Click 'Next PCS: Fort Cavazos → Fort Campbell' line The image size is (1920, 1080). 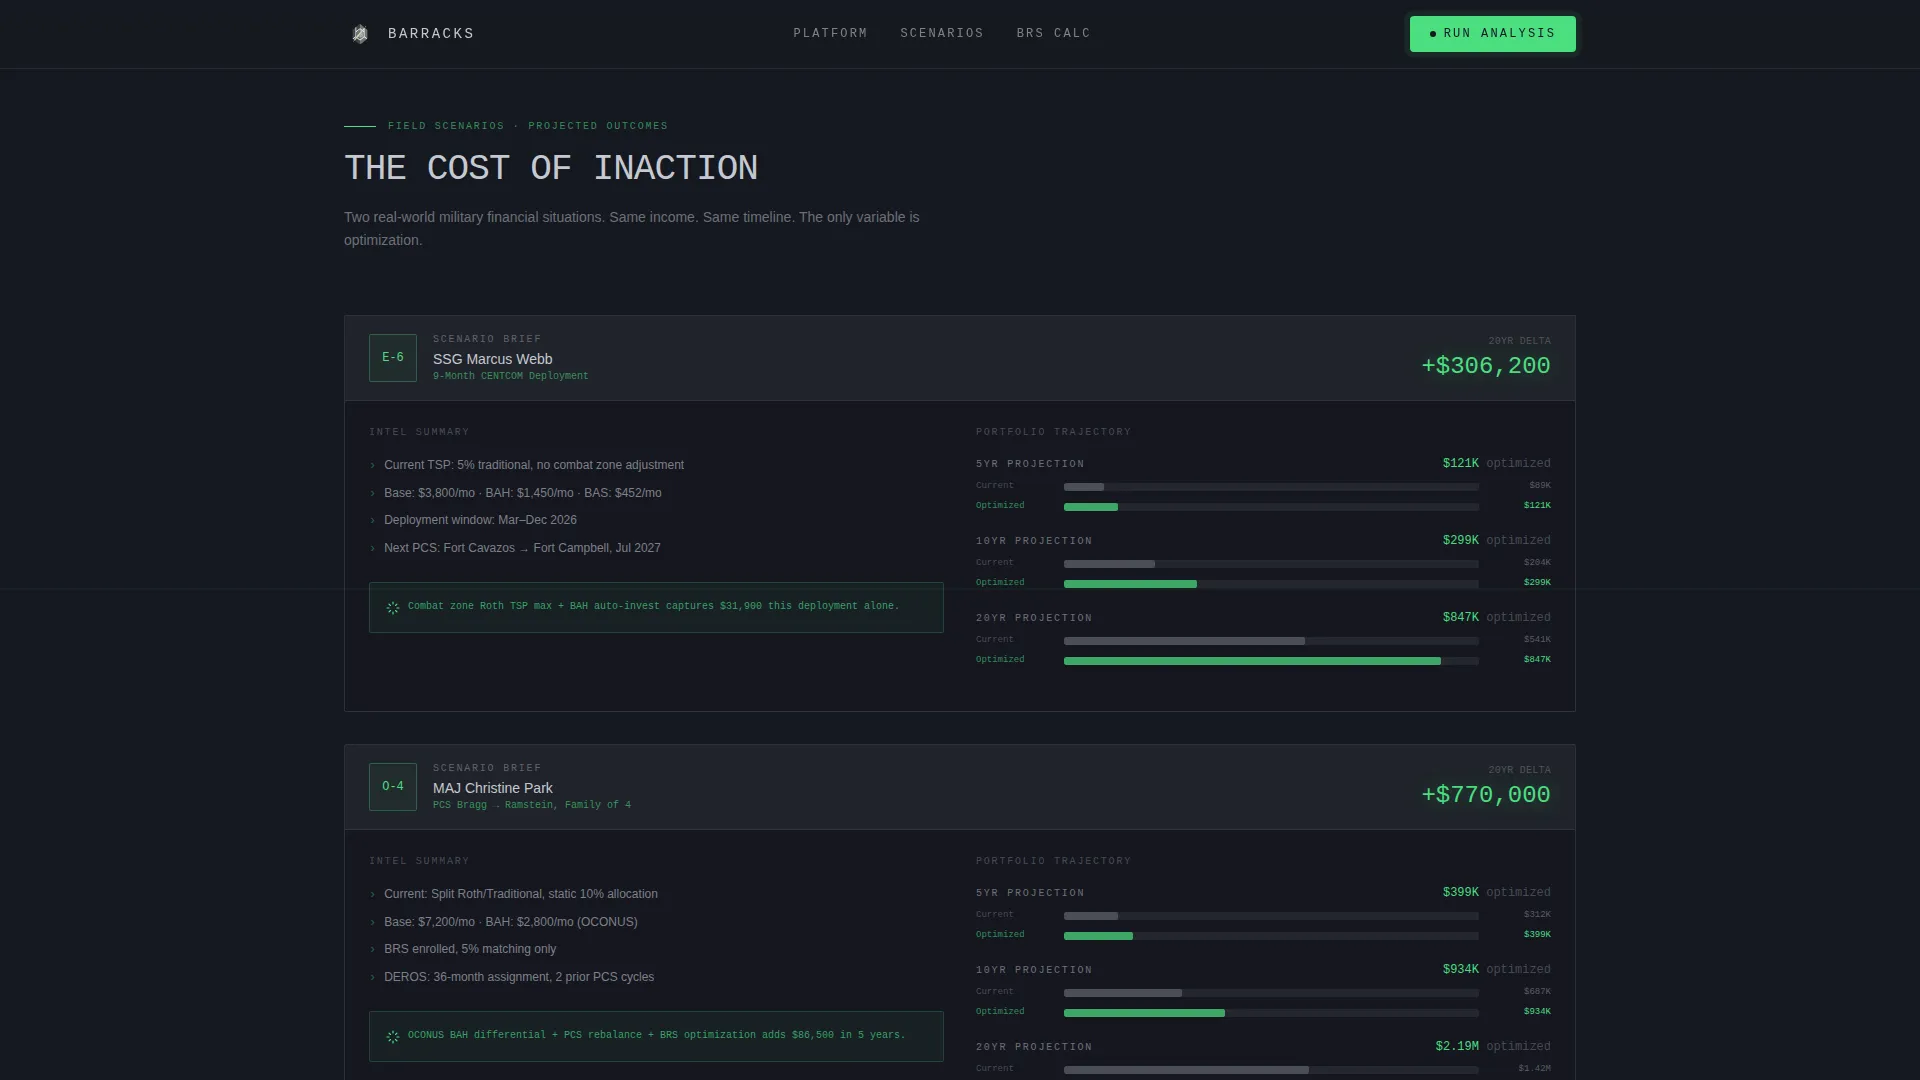tap(522, 548)
